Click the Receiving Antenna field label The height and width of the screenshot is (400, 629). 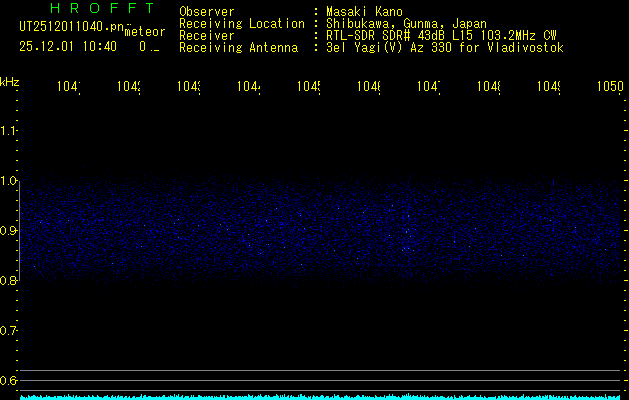point(238,47)
